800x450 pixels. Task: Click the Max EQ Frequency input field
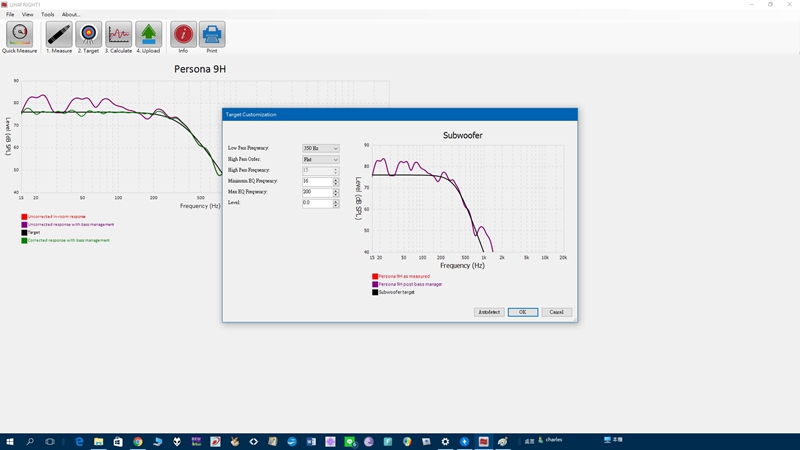[317, 192]
